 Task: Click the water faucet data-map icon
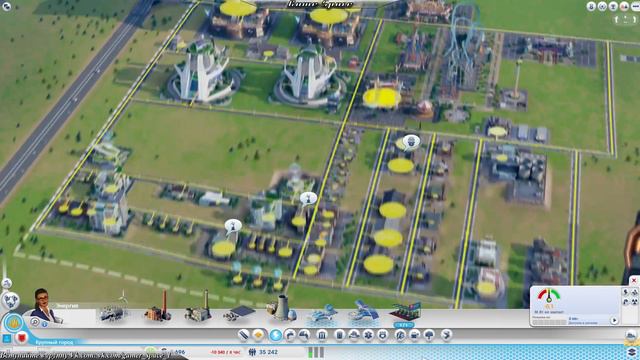(626, 302)
